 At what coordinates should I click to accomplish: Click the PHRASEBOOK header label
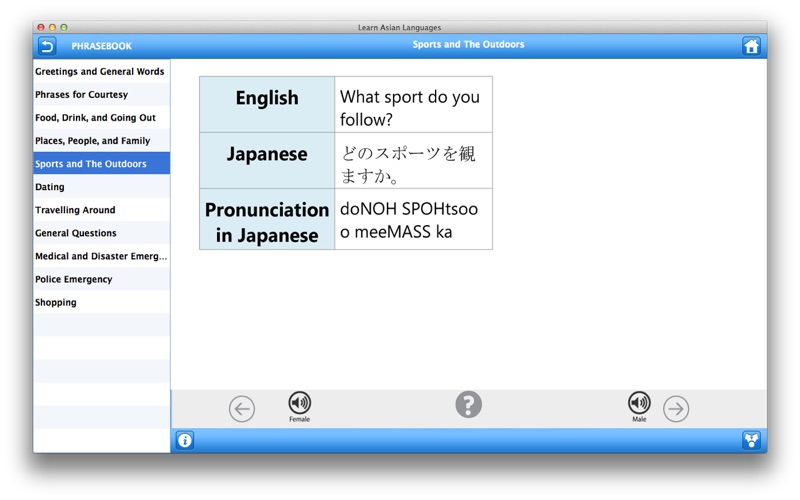tap(102, 46)
